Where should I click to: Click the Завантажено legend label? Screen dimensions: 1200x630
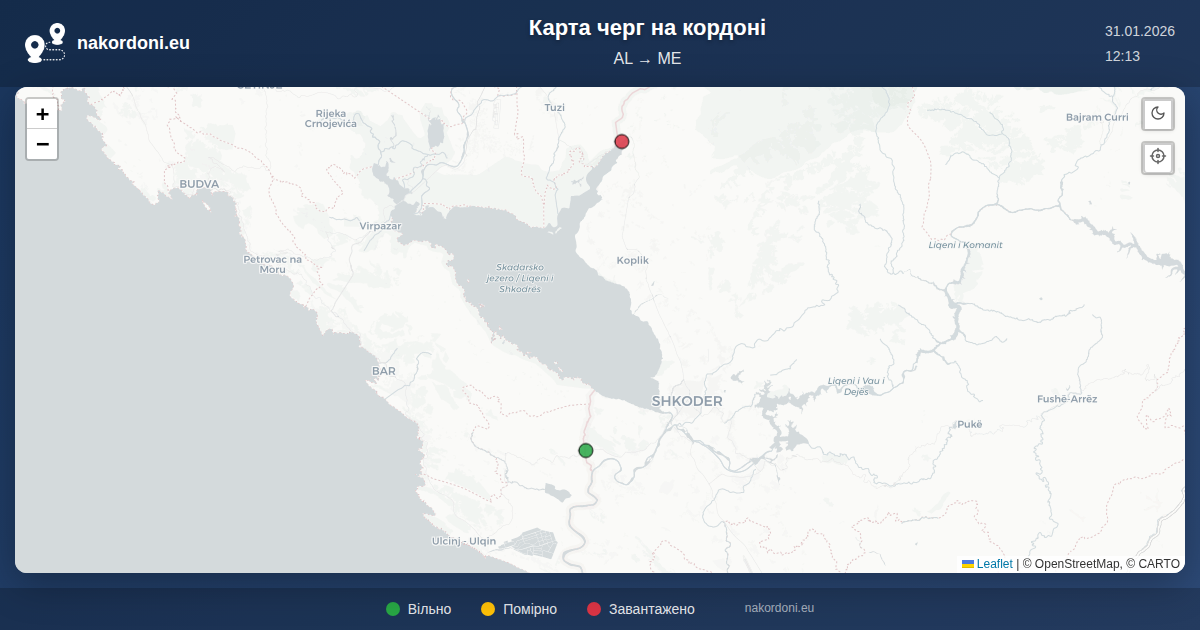pos(651,609)
